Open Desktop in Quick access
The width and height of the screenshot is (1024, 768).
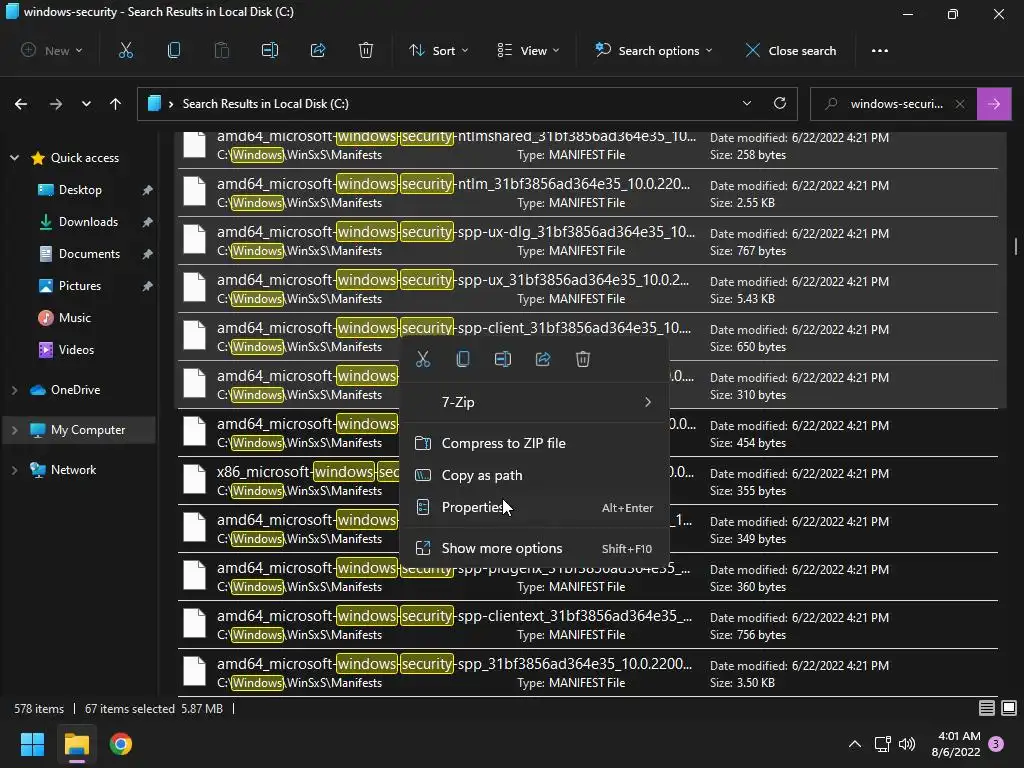pos(80,189)
